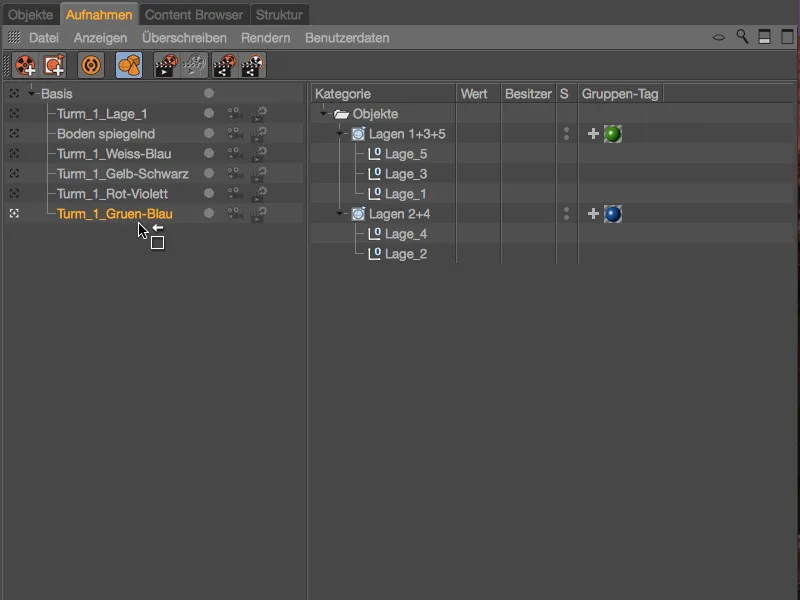Click the camera icon on Boden spiegelnd row
This screenshot has width=800, height=600.
tap(234, 133)
